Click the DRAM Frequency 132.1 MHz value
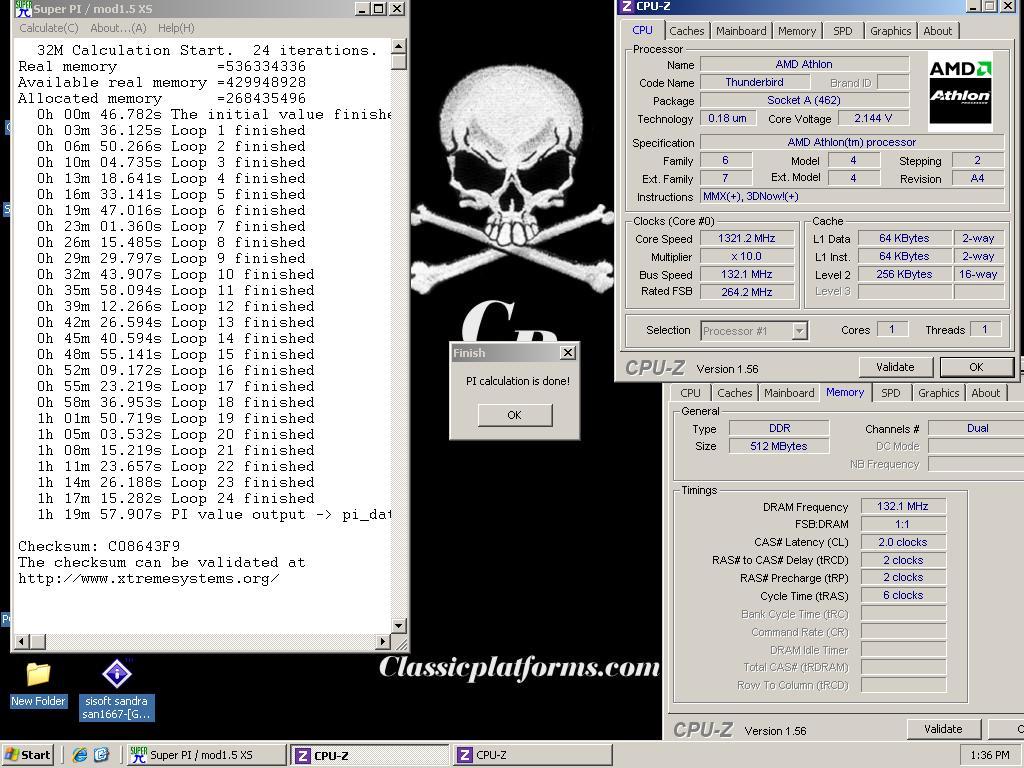This screenshot has height=768, width=1024. click(903, 506)
